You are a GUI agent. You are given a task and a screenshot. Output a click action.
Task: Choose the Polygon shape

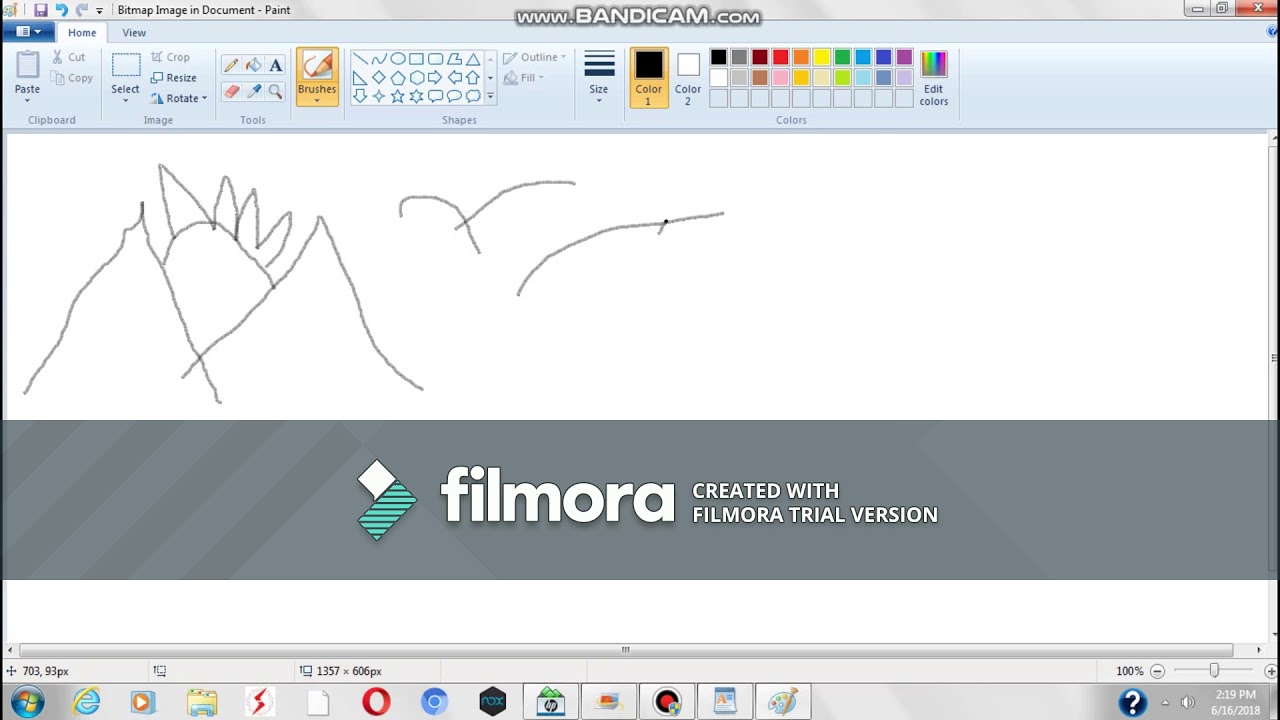tap(455, 58)
